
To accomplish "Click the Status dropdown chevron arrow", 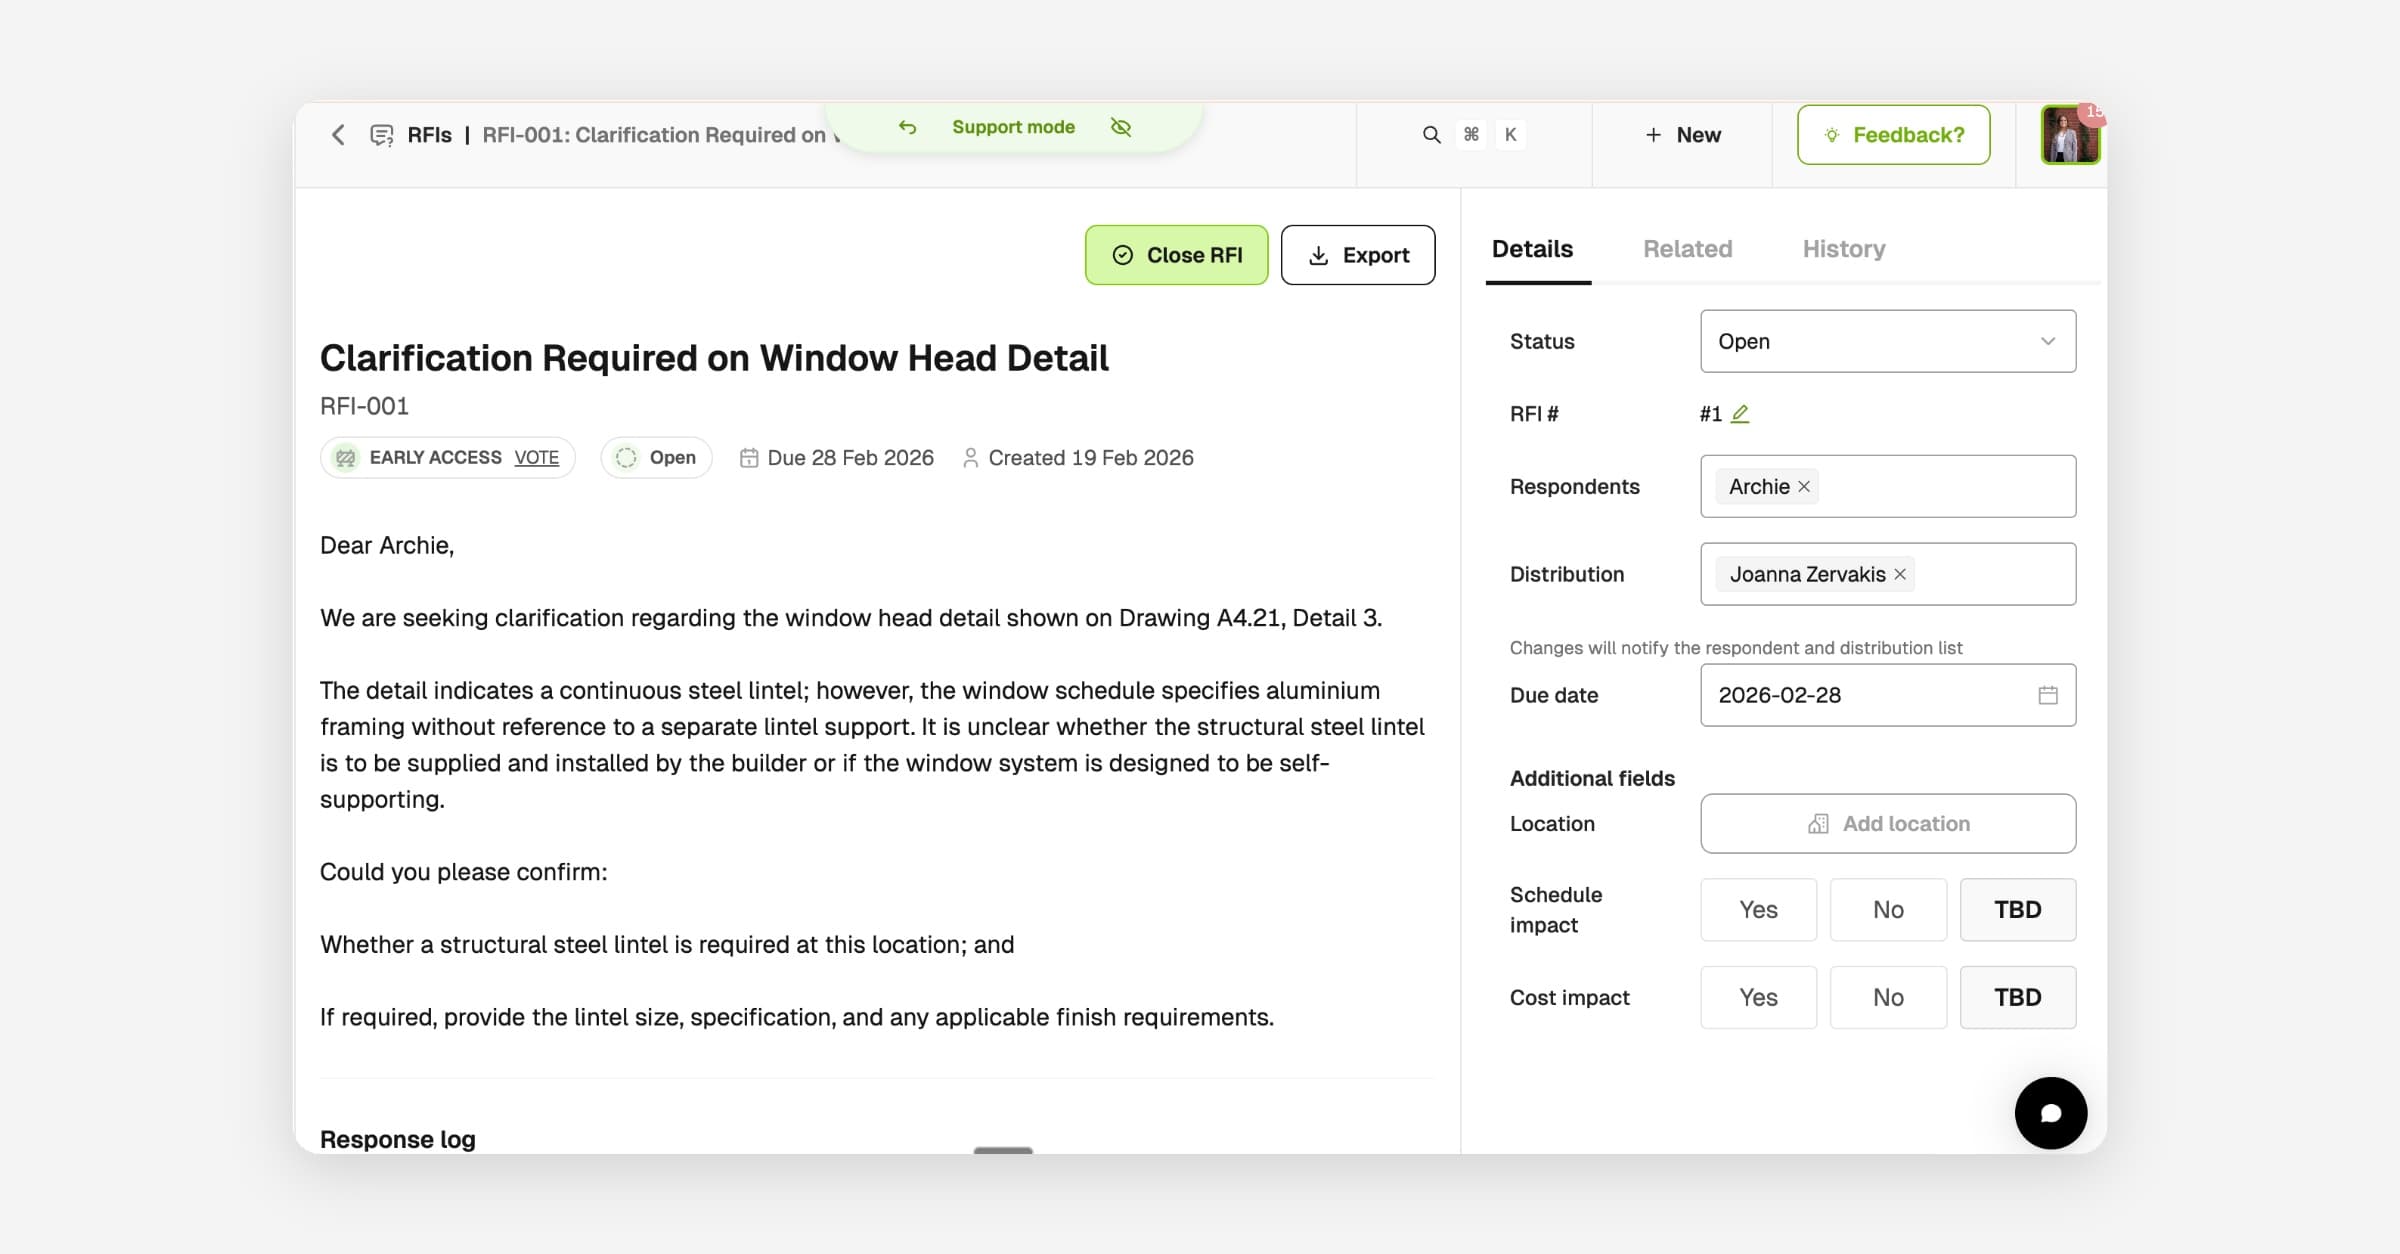I will (x=2047, y=341).
